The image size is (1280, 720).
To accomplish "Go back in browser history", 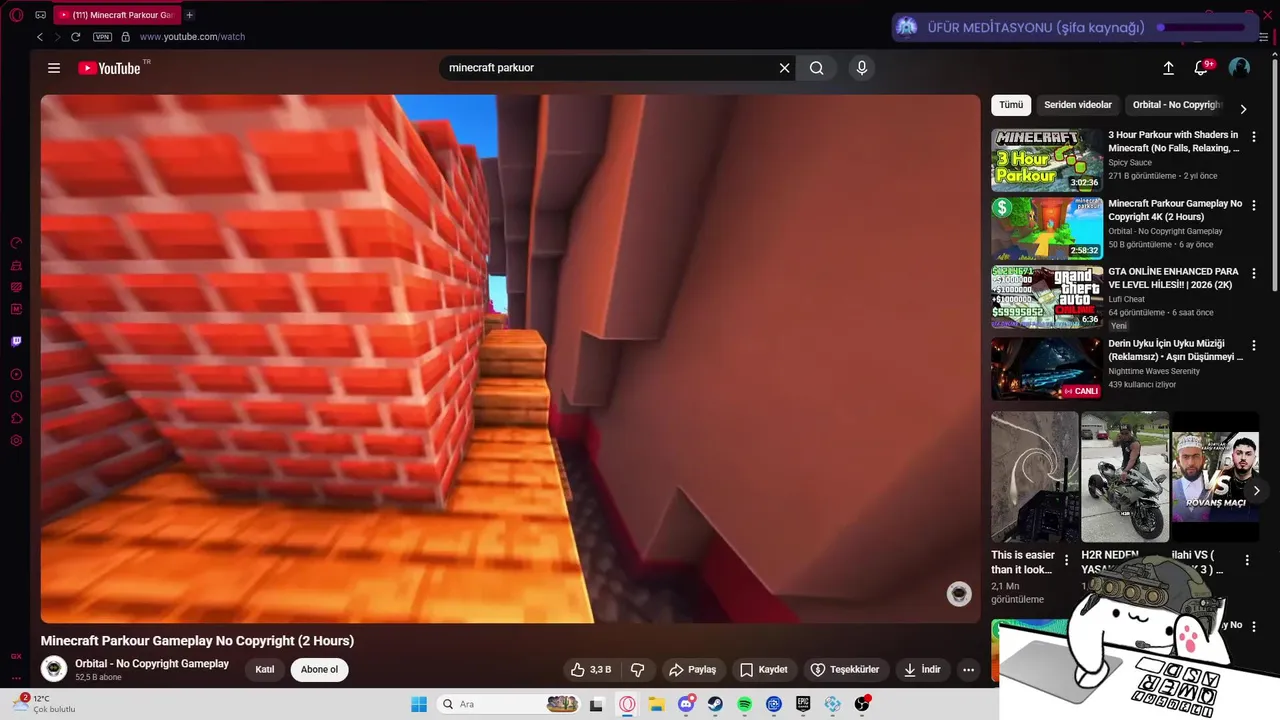I will [x=40, y=37].
